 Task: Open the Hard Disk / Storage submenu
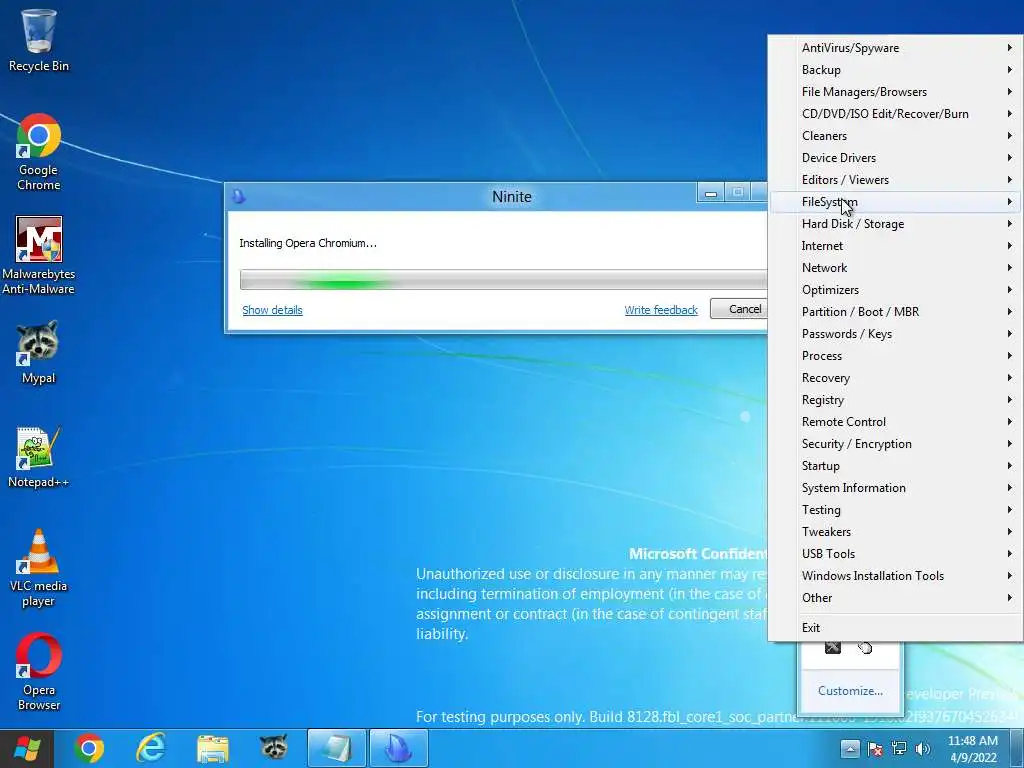coord(894,224)
